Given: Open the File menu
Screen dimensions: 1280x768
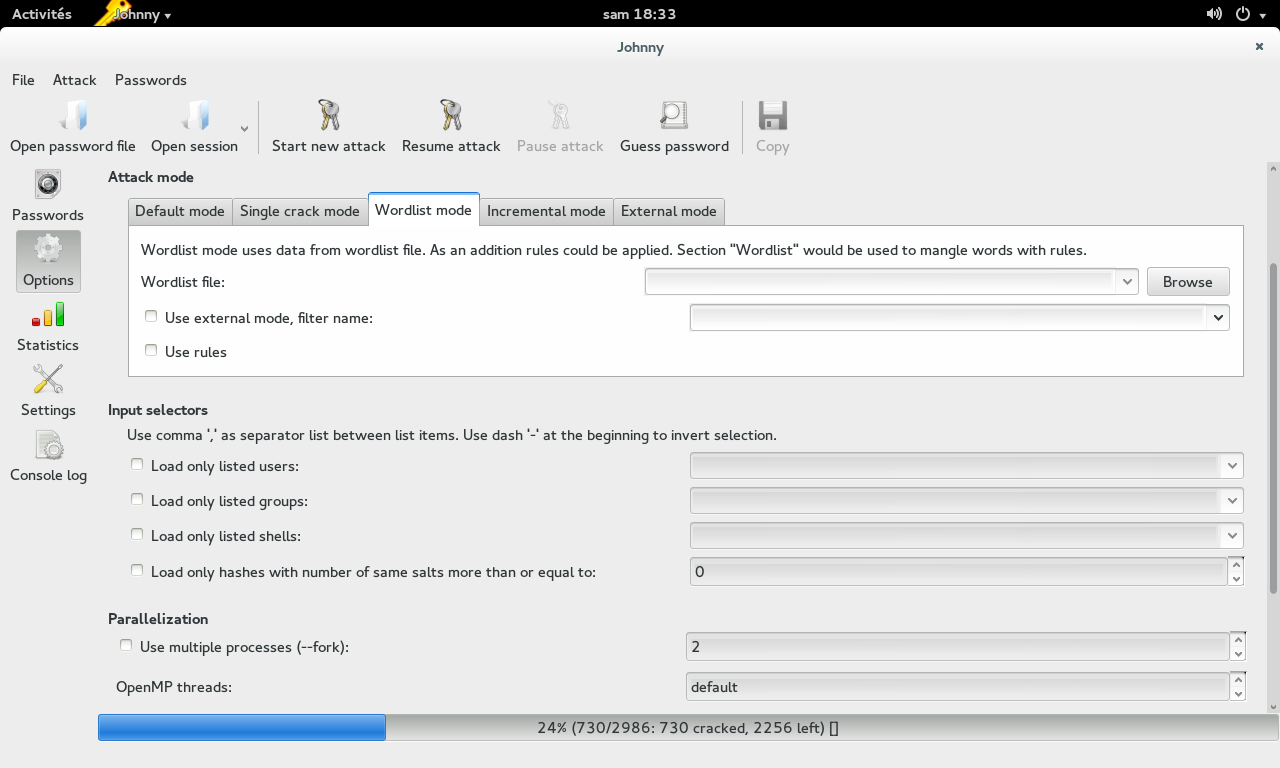Looking at the screenshot, I should pos(23,80).
